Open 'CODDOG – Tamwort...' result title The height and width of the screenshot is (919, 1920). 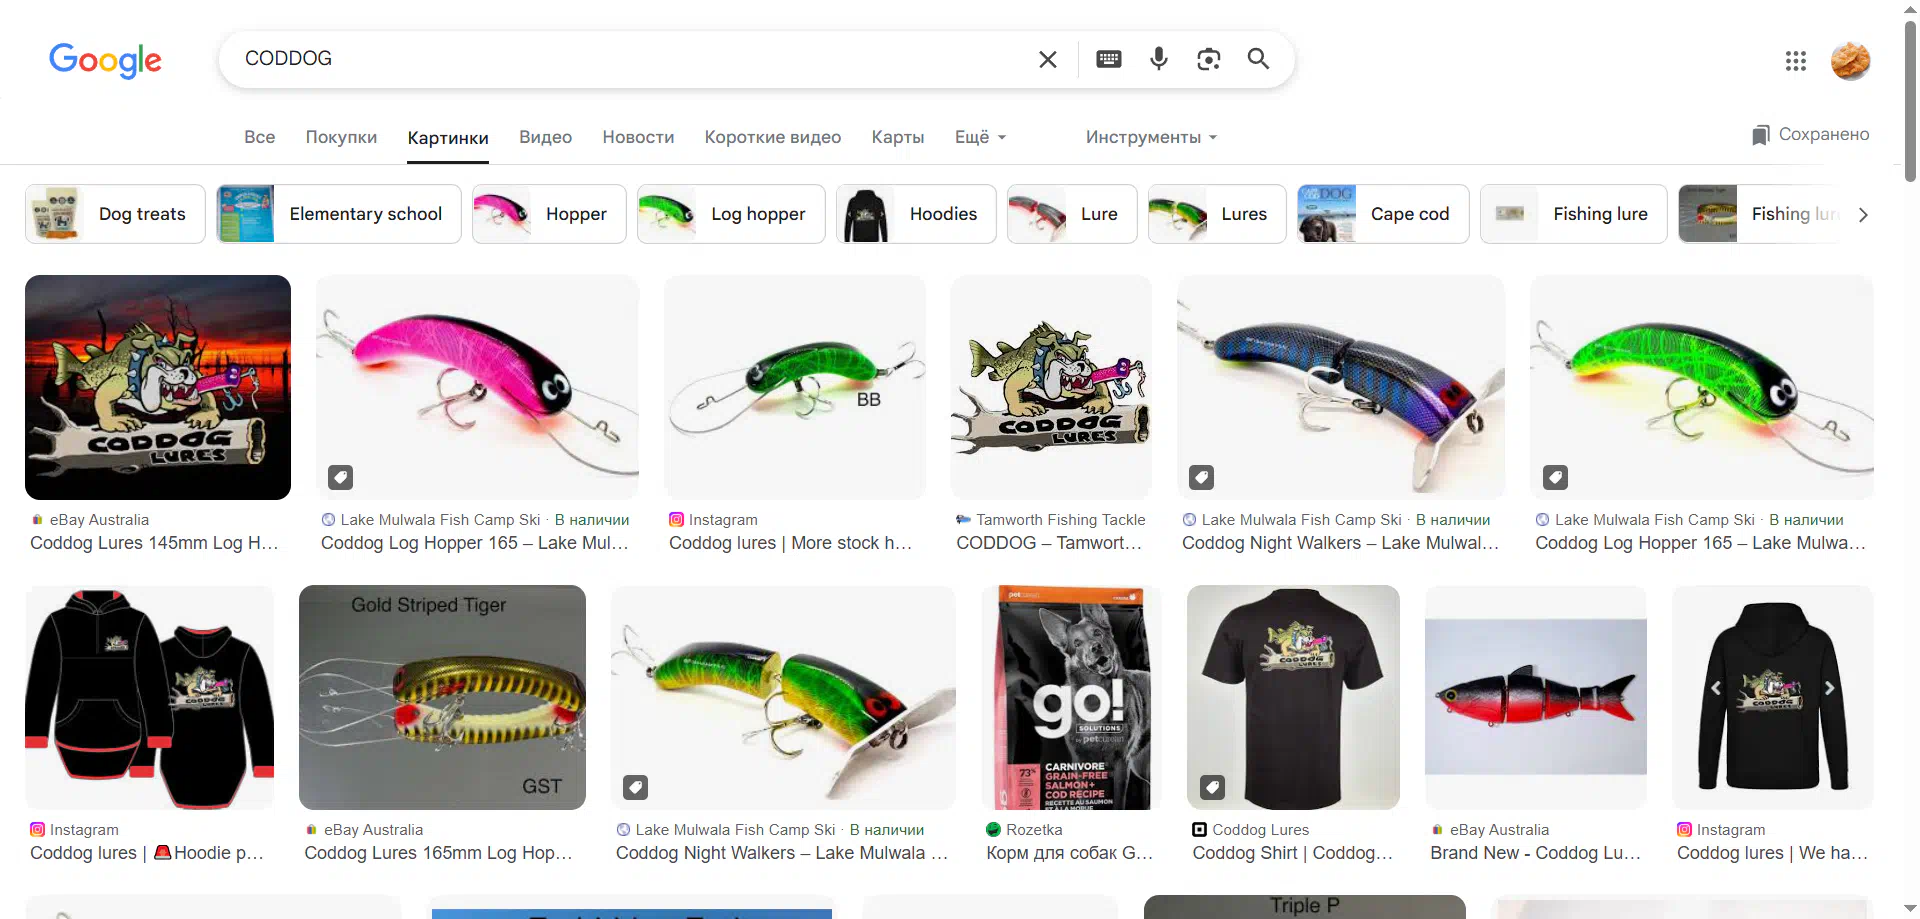(x=1049, y=543)
